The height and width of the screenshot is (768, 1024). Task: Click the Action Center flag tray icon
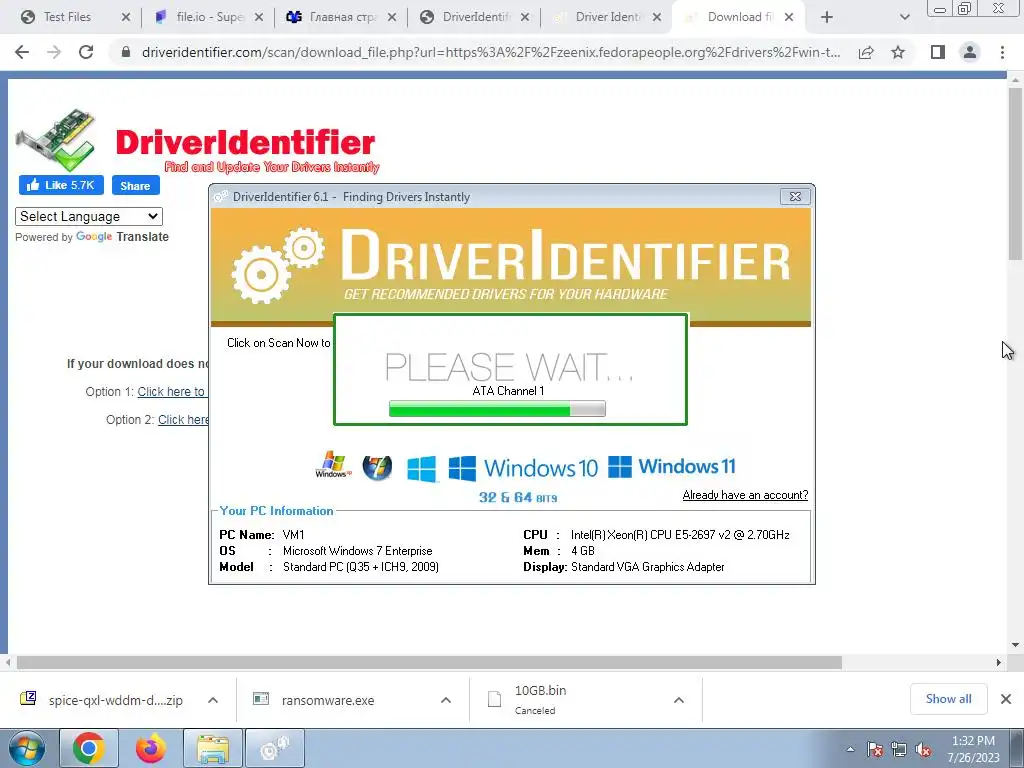tap(874, 749)
